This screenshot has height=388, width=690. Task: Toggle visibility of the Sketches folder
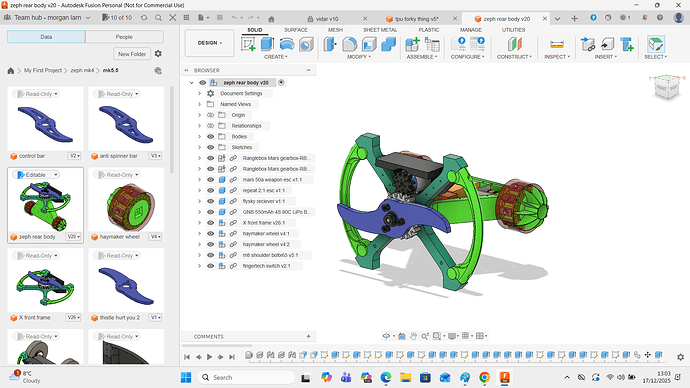pos(210,147)
